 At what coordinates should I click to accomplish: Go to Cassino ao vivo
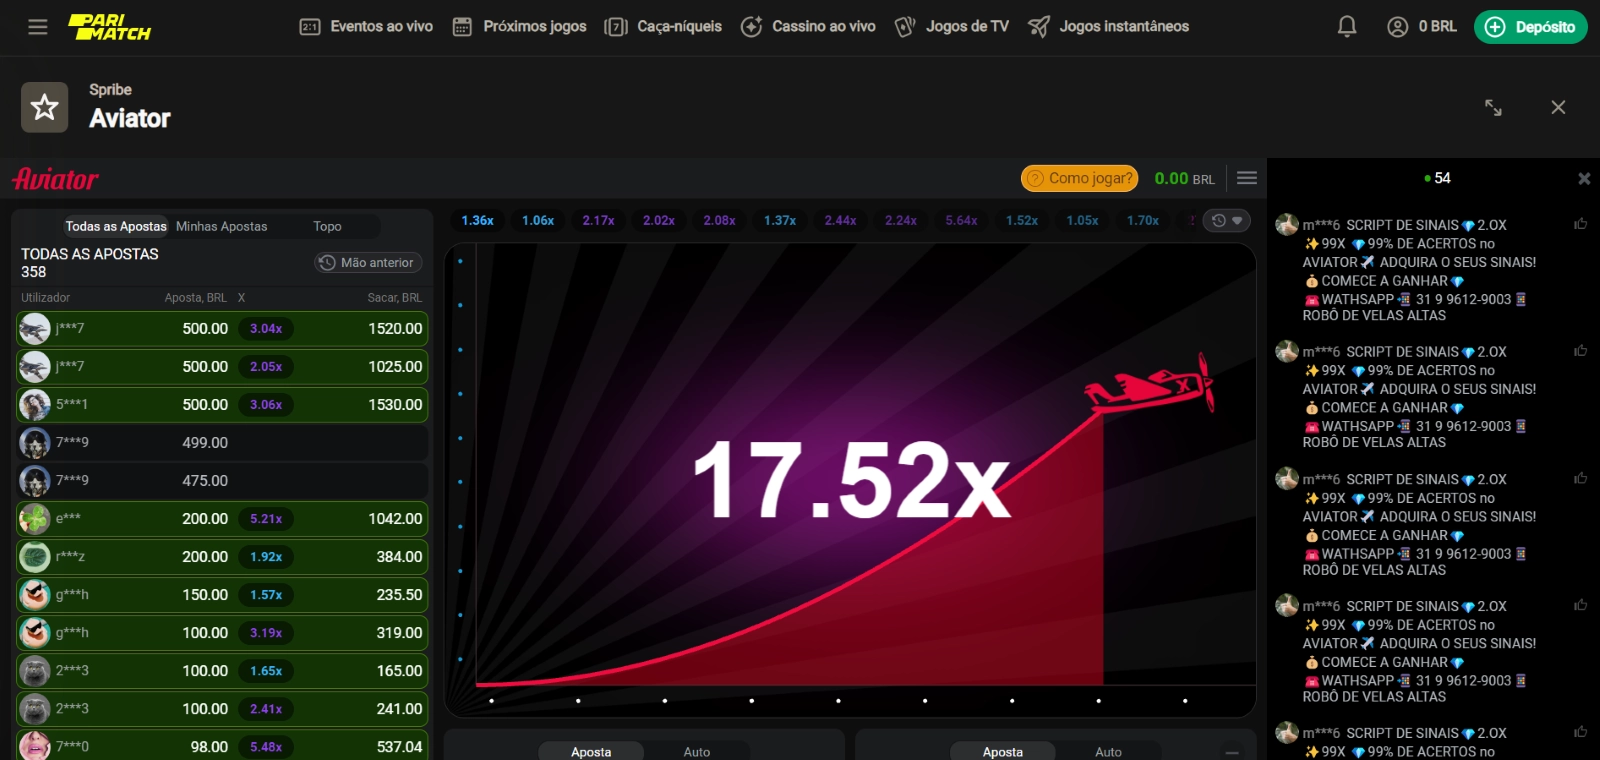[808, 27]
